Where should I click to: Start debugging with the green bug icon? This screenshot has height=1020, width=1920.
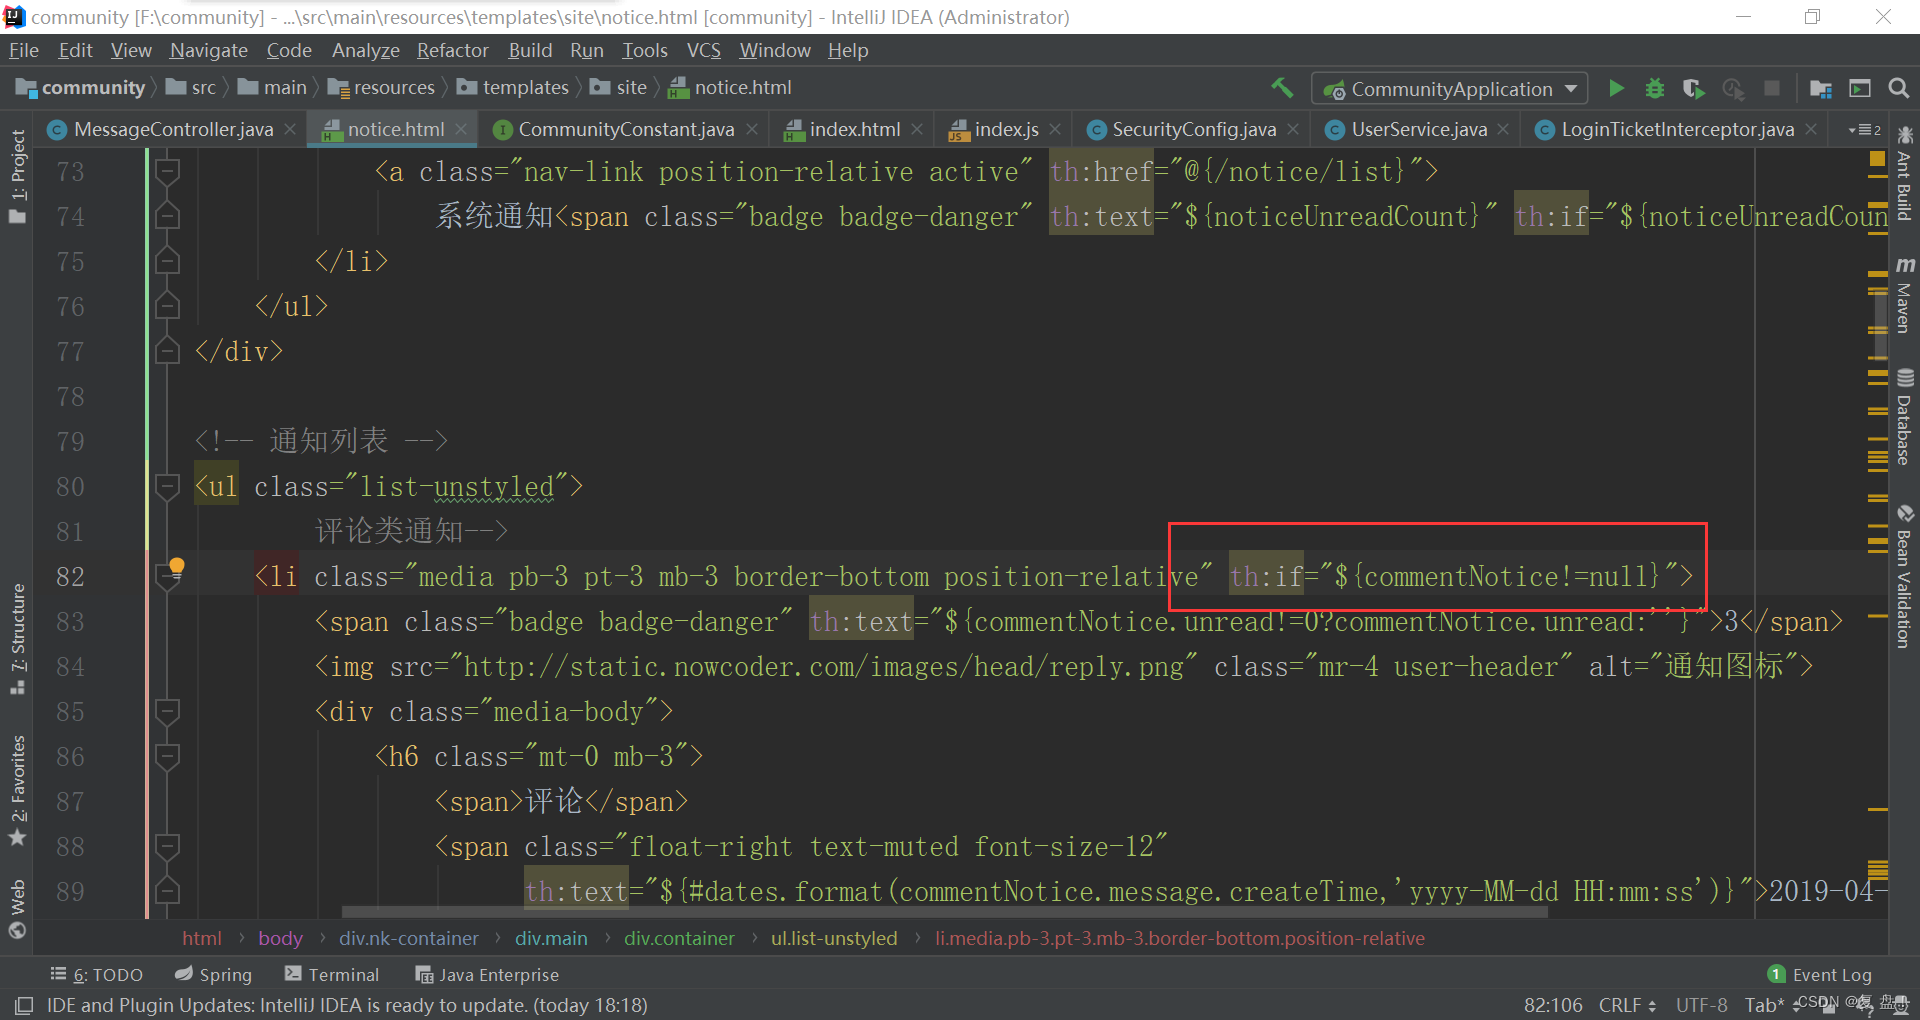(x=1655, y=88)
